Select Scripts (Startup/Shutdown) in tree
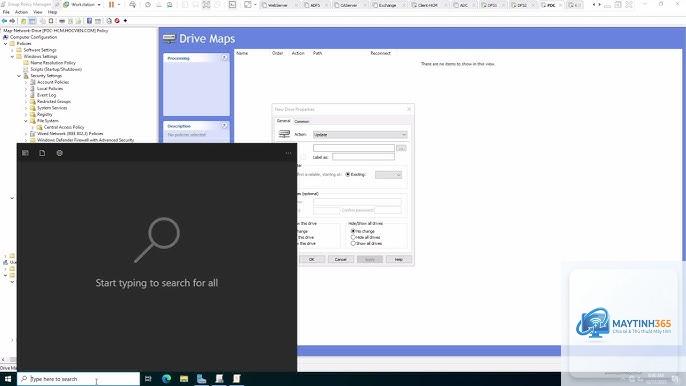The height and width of the screenshot is (386, 686). pos(56,69)
